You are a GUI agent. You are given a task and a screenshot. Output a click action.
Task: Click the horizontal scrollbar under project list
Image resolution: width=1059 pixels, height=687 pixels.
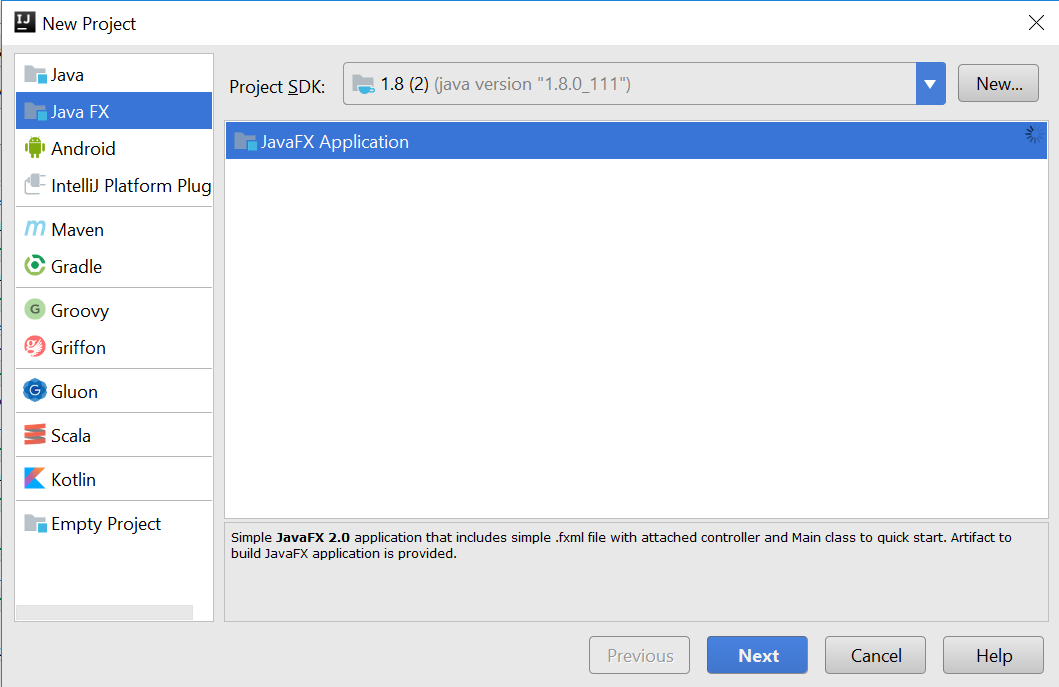point(105,612)
